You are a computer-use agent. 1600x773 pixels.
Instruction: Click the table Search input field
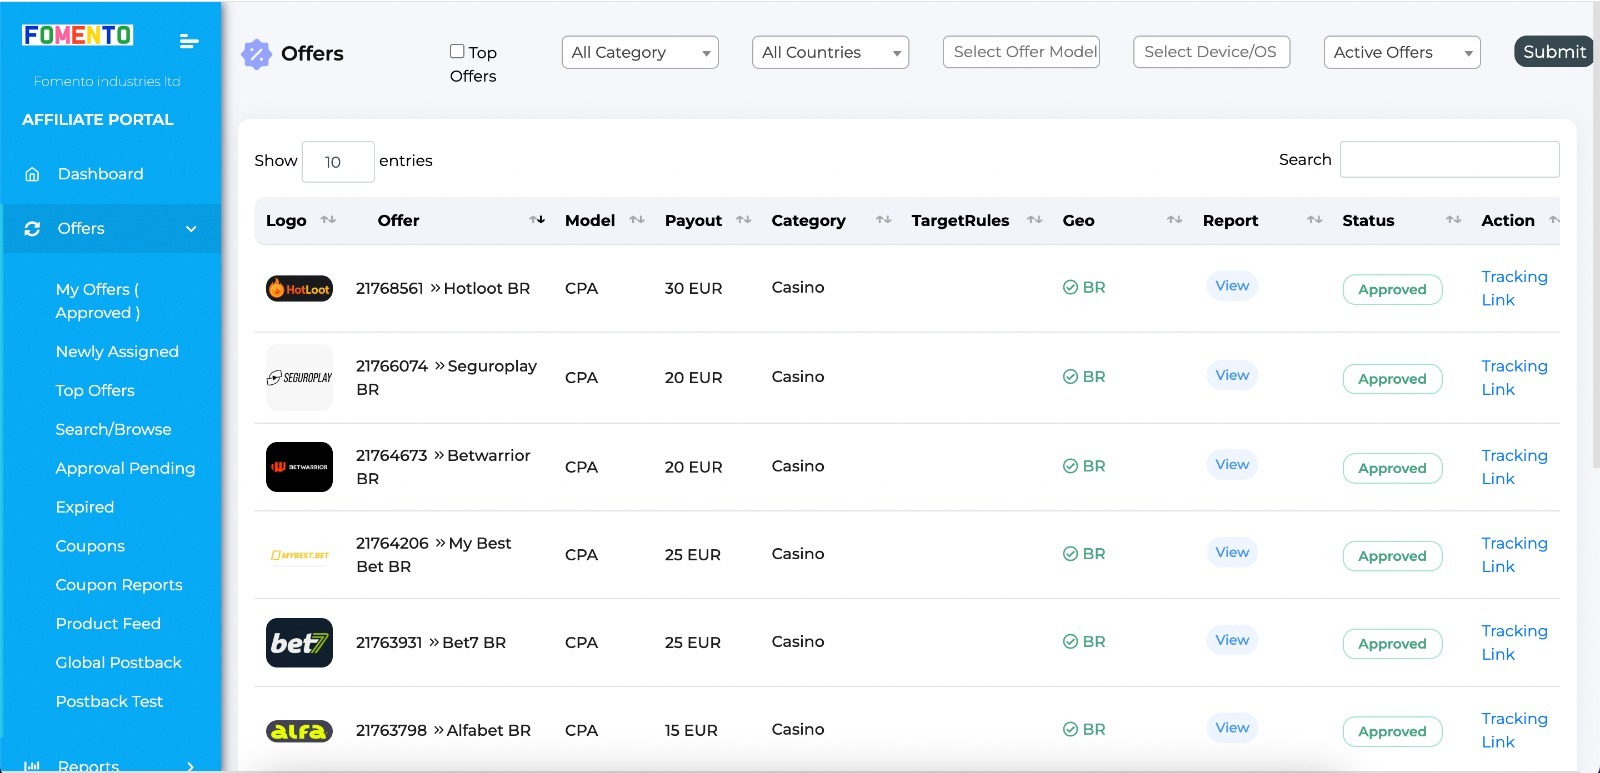[1449, 160]
